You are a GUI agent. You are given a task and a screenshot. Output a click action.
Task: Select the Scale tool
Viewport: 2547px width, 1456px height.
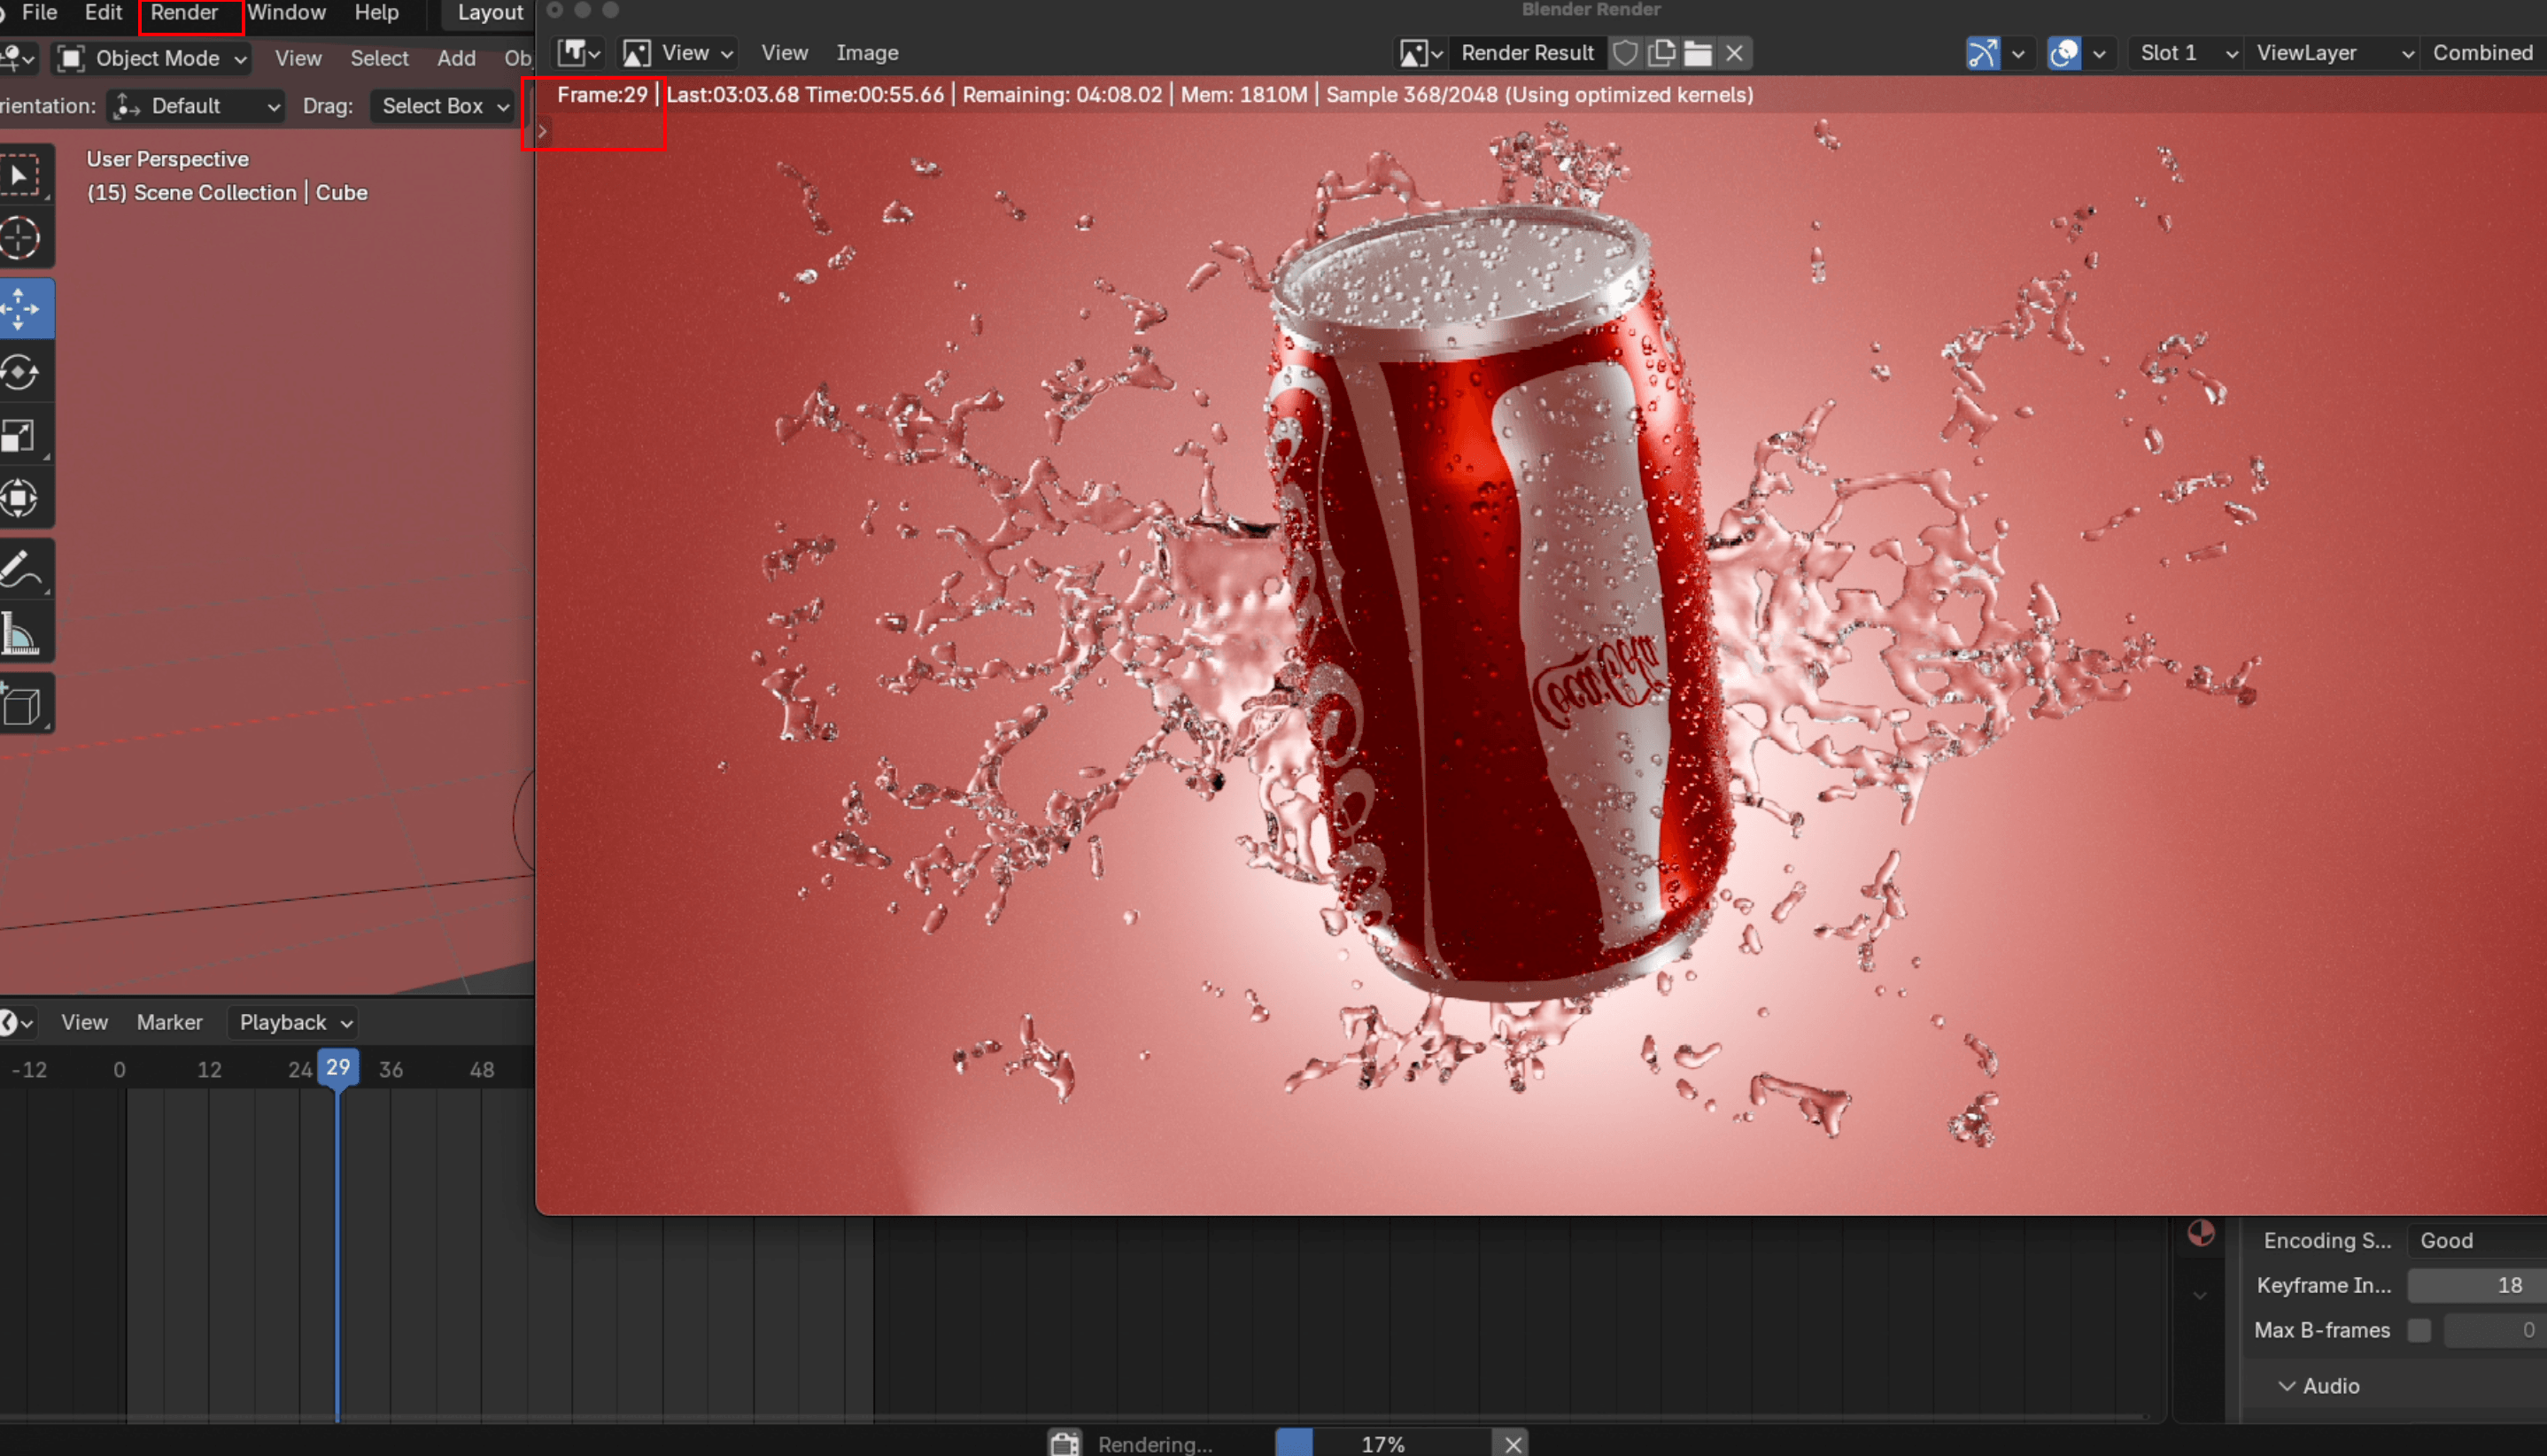(20, 435)
